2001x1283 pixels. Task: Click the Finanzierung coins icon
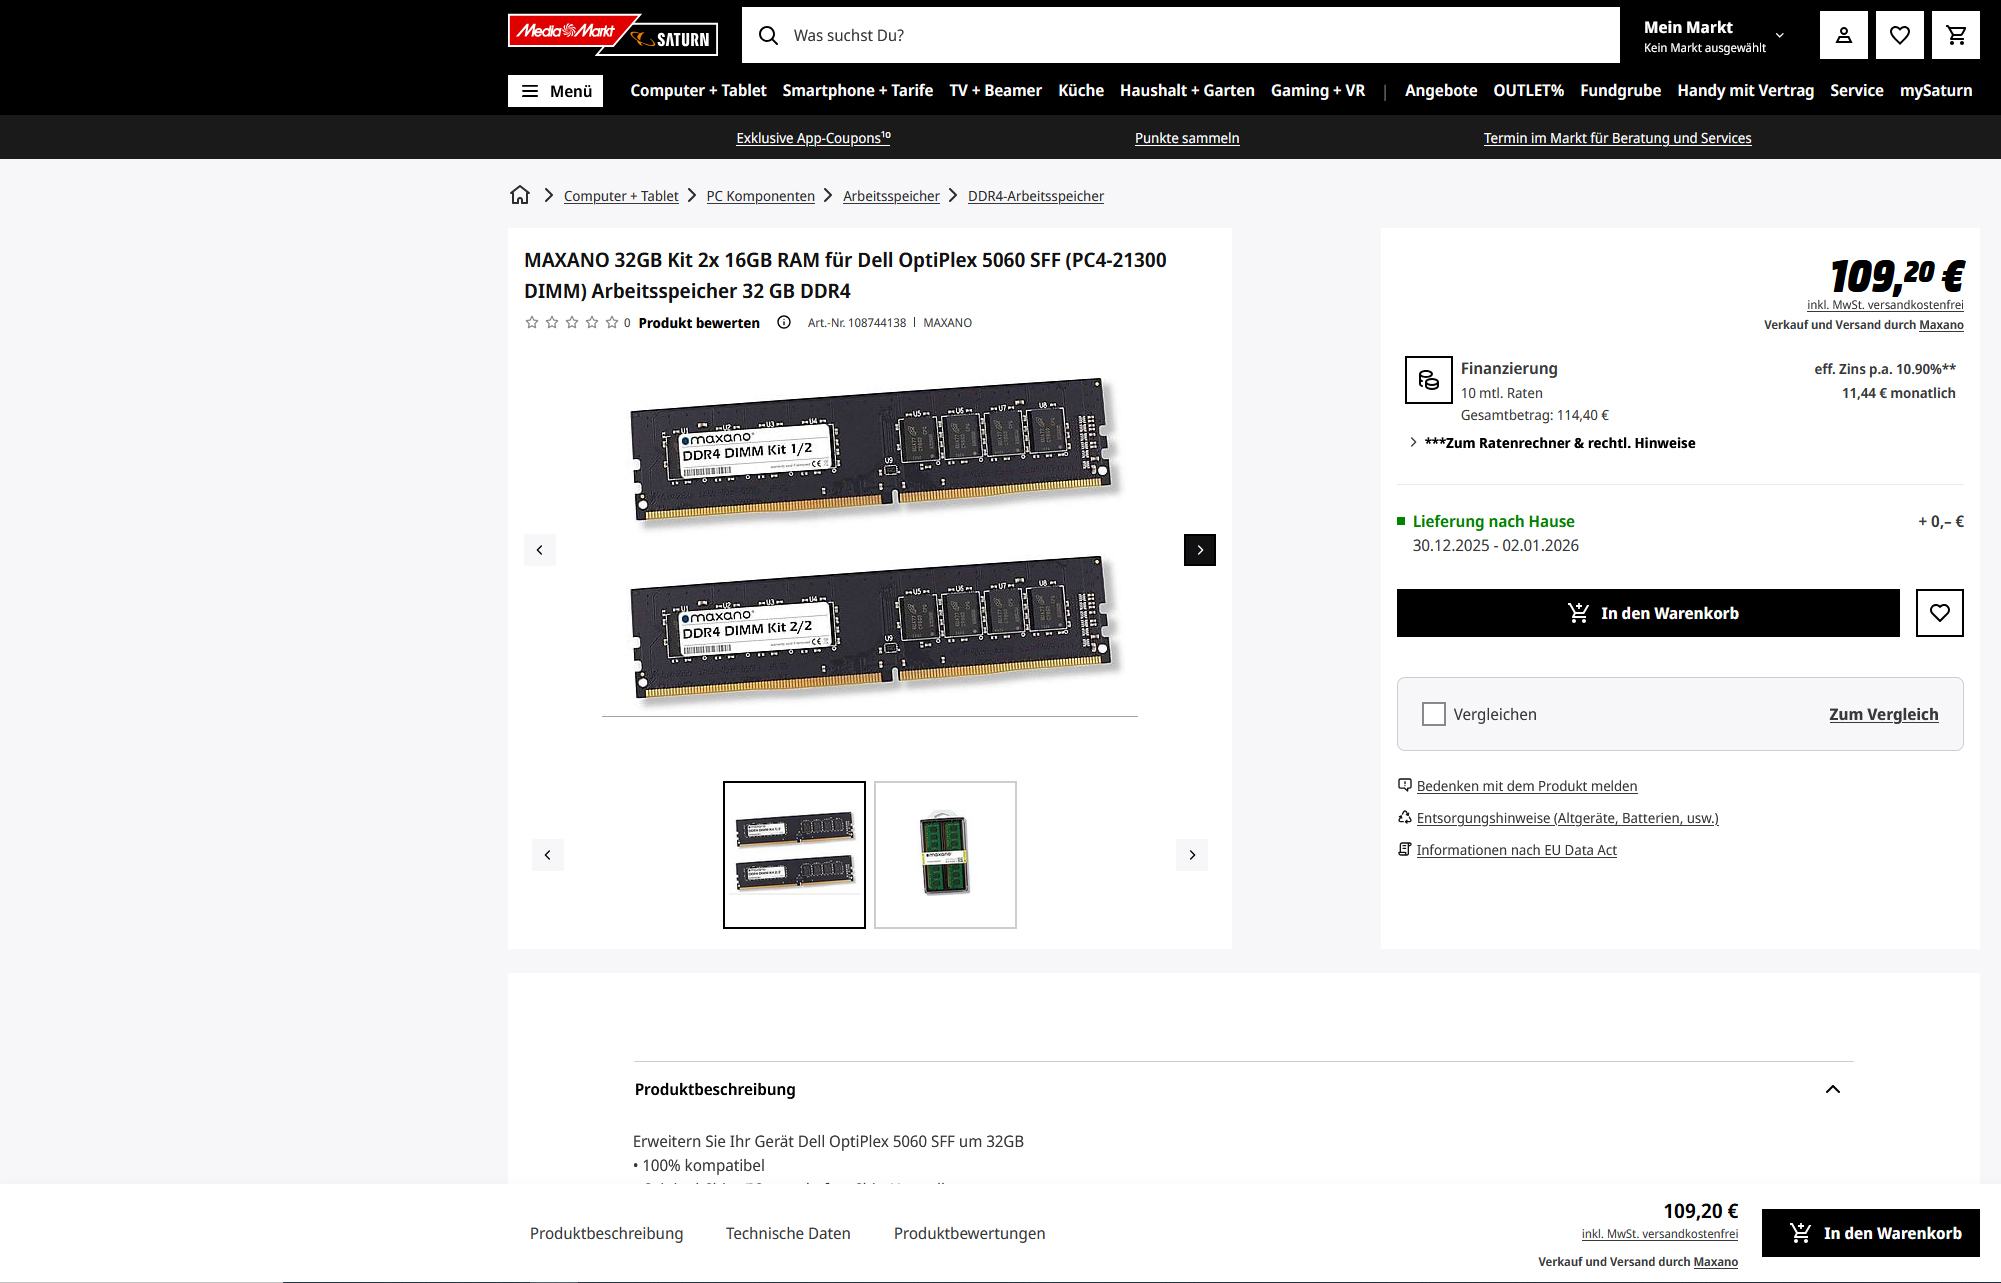click(x=1429, y=381)
